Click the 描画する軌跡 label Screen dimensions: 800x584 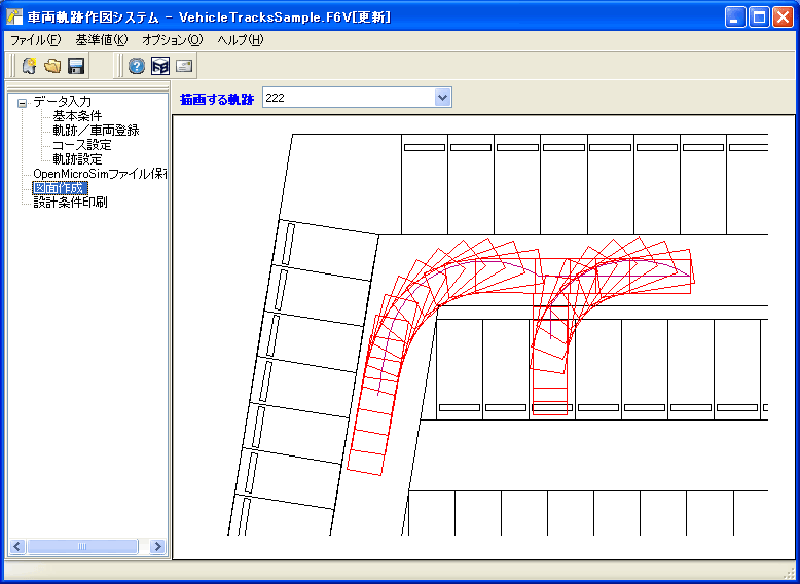point(217,99)
